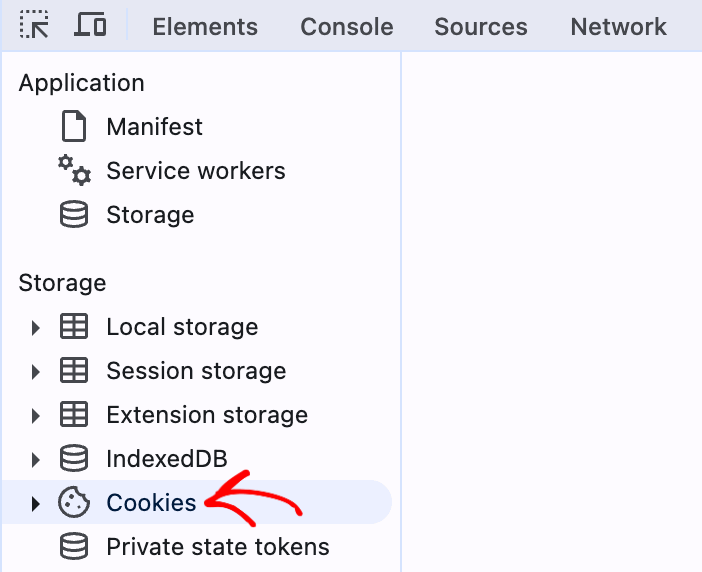Expand the Session storage tree arrow

point(35,371)
